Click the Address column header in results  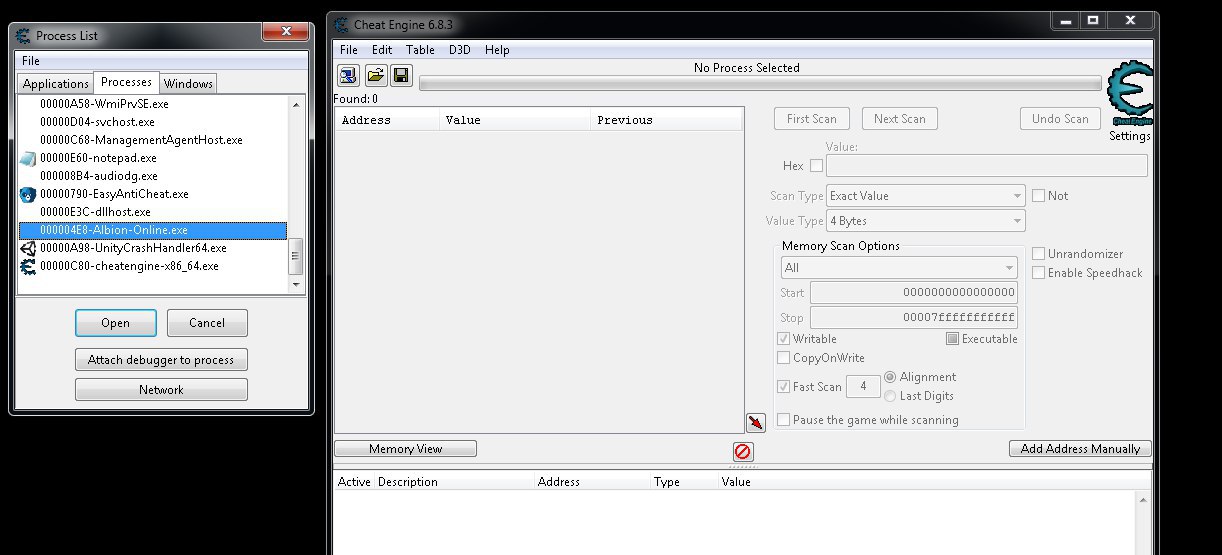[x=387, y=120]
